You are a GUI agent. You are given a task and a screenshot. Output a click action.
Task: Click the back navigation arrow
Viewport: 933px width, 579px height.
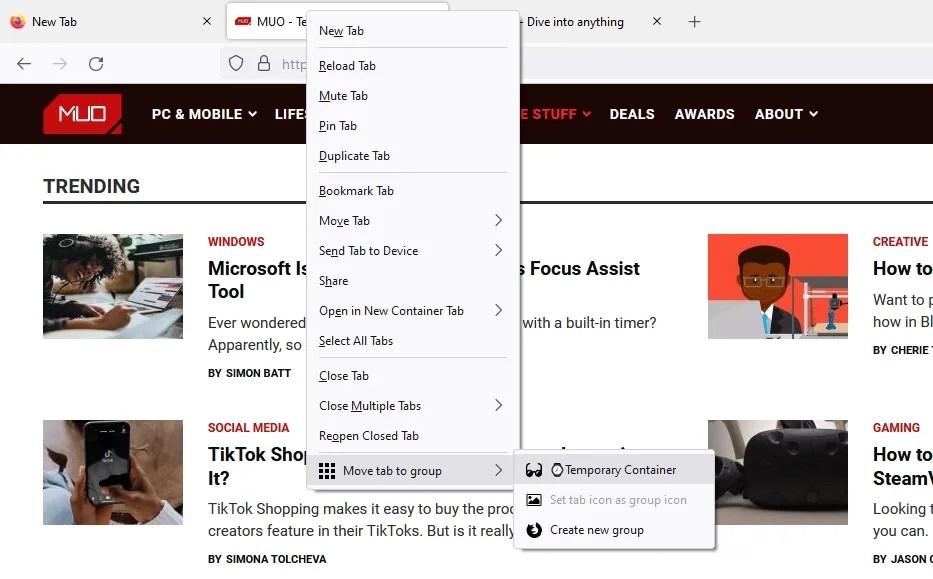[24, 63]
